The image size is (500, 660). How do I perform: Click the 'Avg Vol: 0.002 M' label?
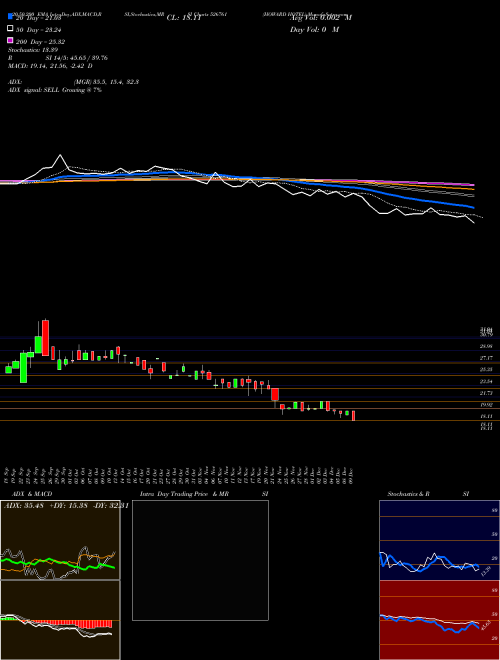321,18
